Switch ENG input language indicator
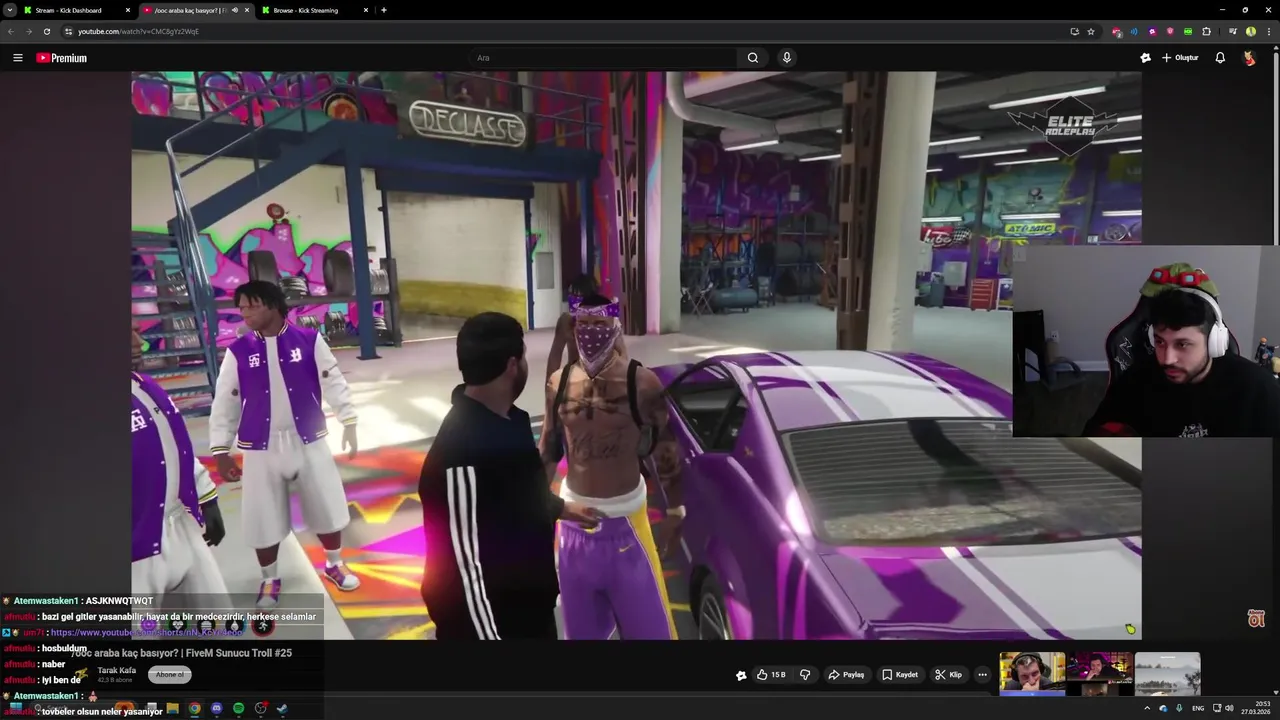 pos(1198,708)
